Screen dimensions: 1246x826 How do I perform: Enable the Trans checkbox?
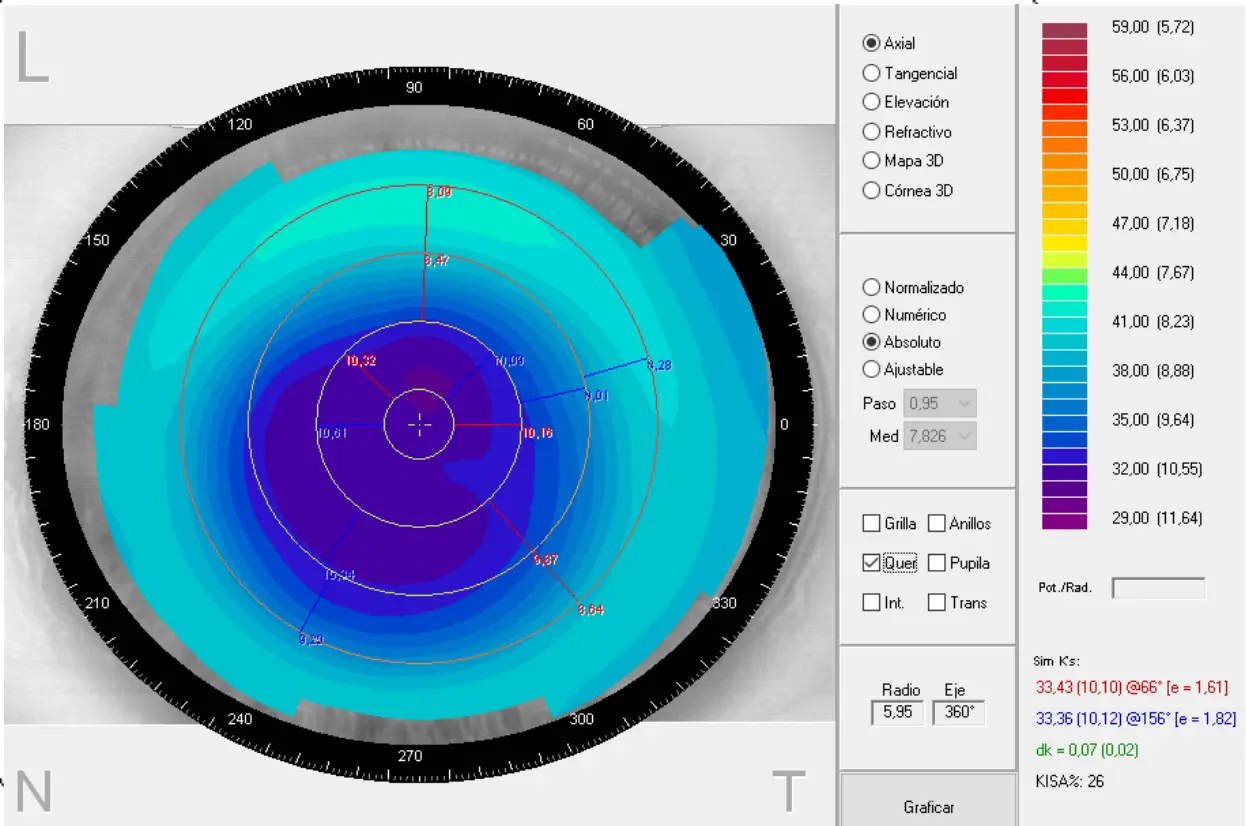click(936, 603)
